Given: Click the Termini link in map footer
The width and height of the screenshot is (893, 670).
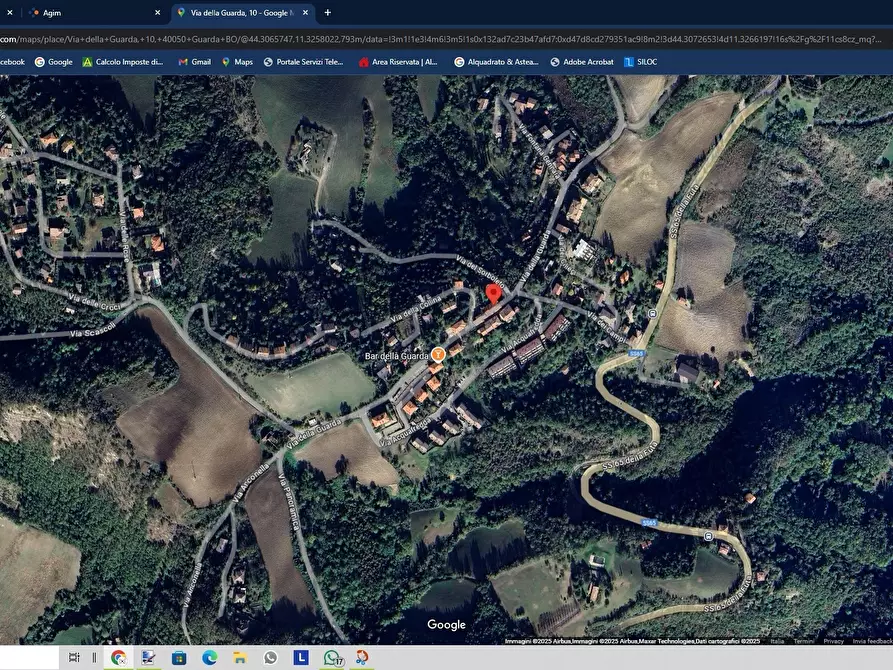Looking at the screenshot, I should coord(803,640).
